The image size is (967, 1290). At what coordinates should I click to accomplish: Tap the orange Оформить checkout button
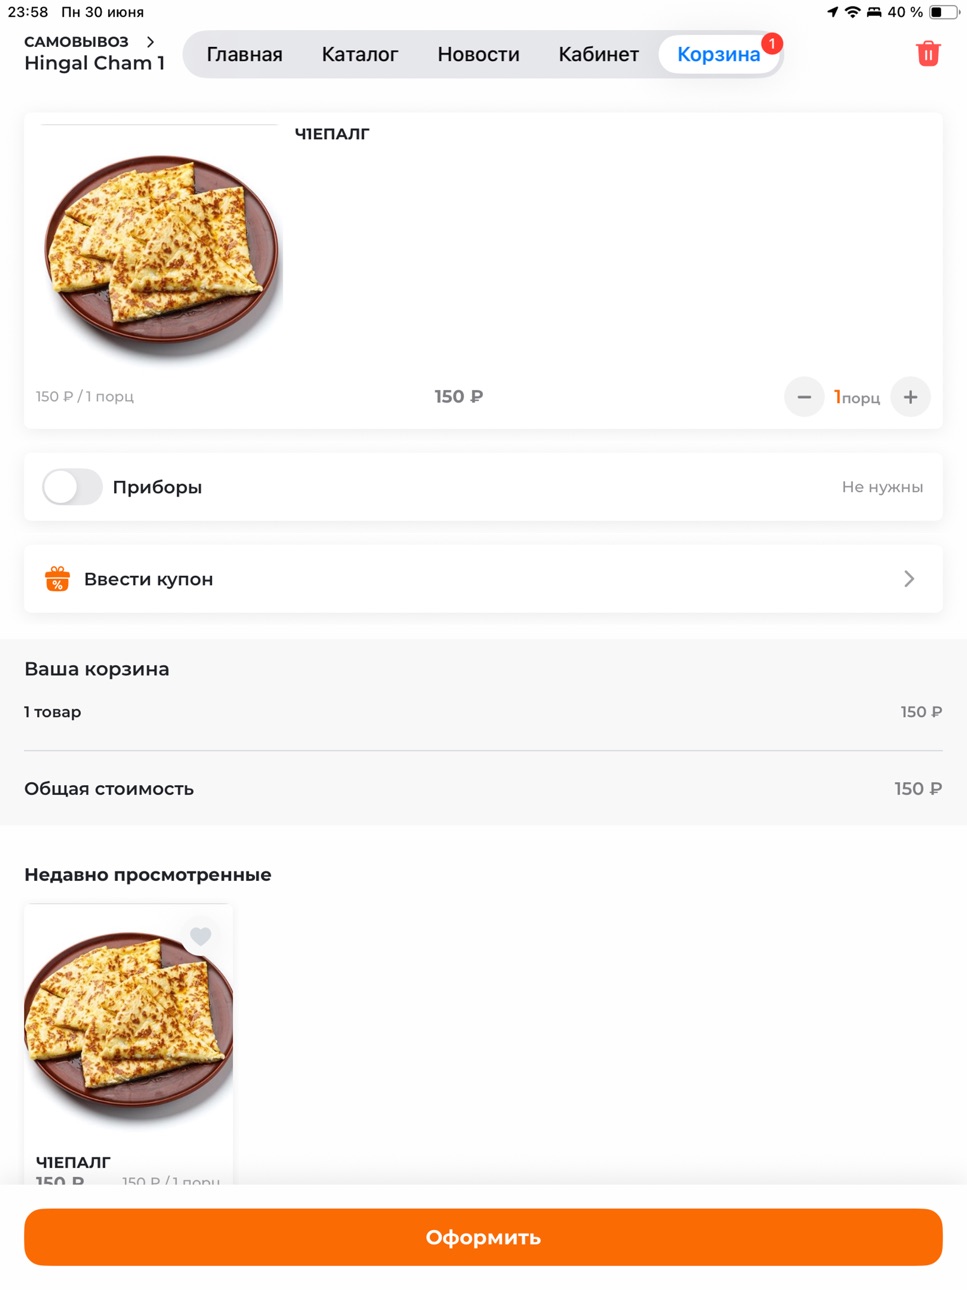tap(483, 1237)
